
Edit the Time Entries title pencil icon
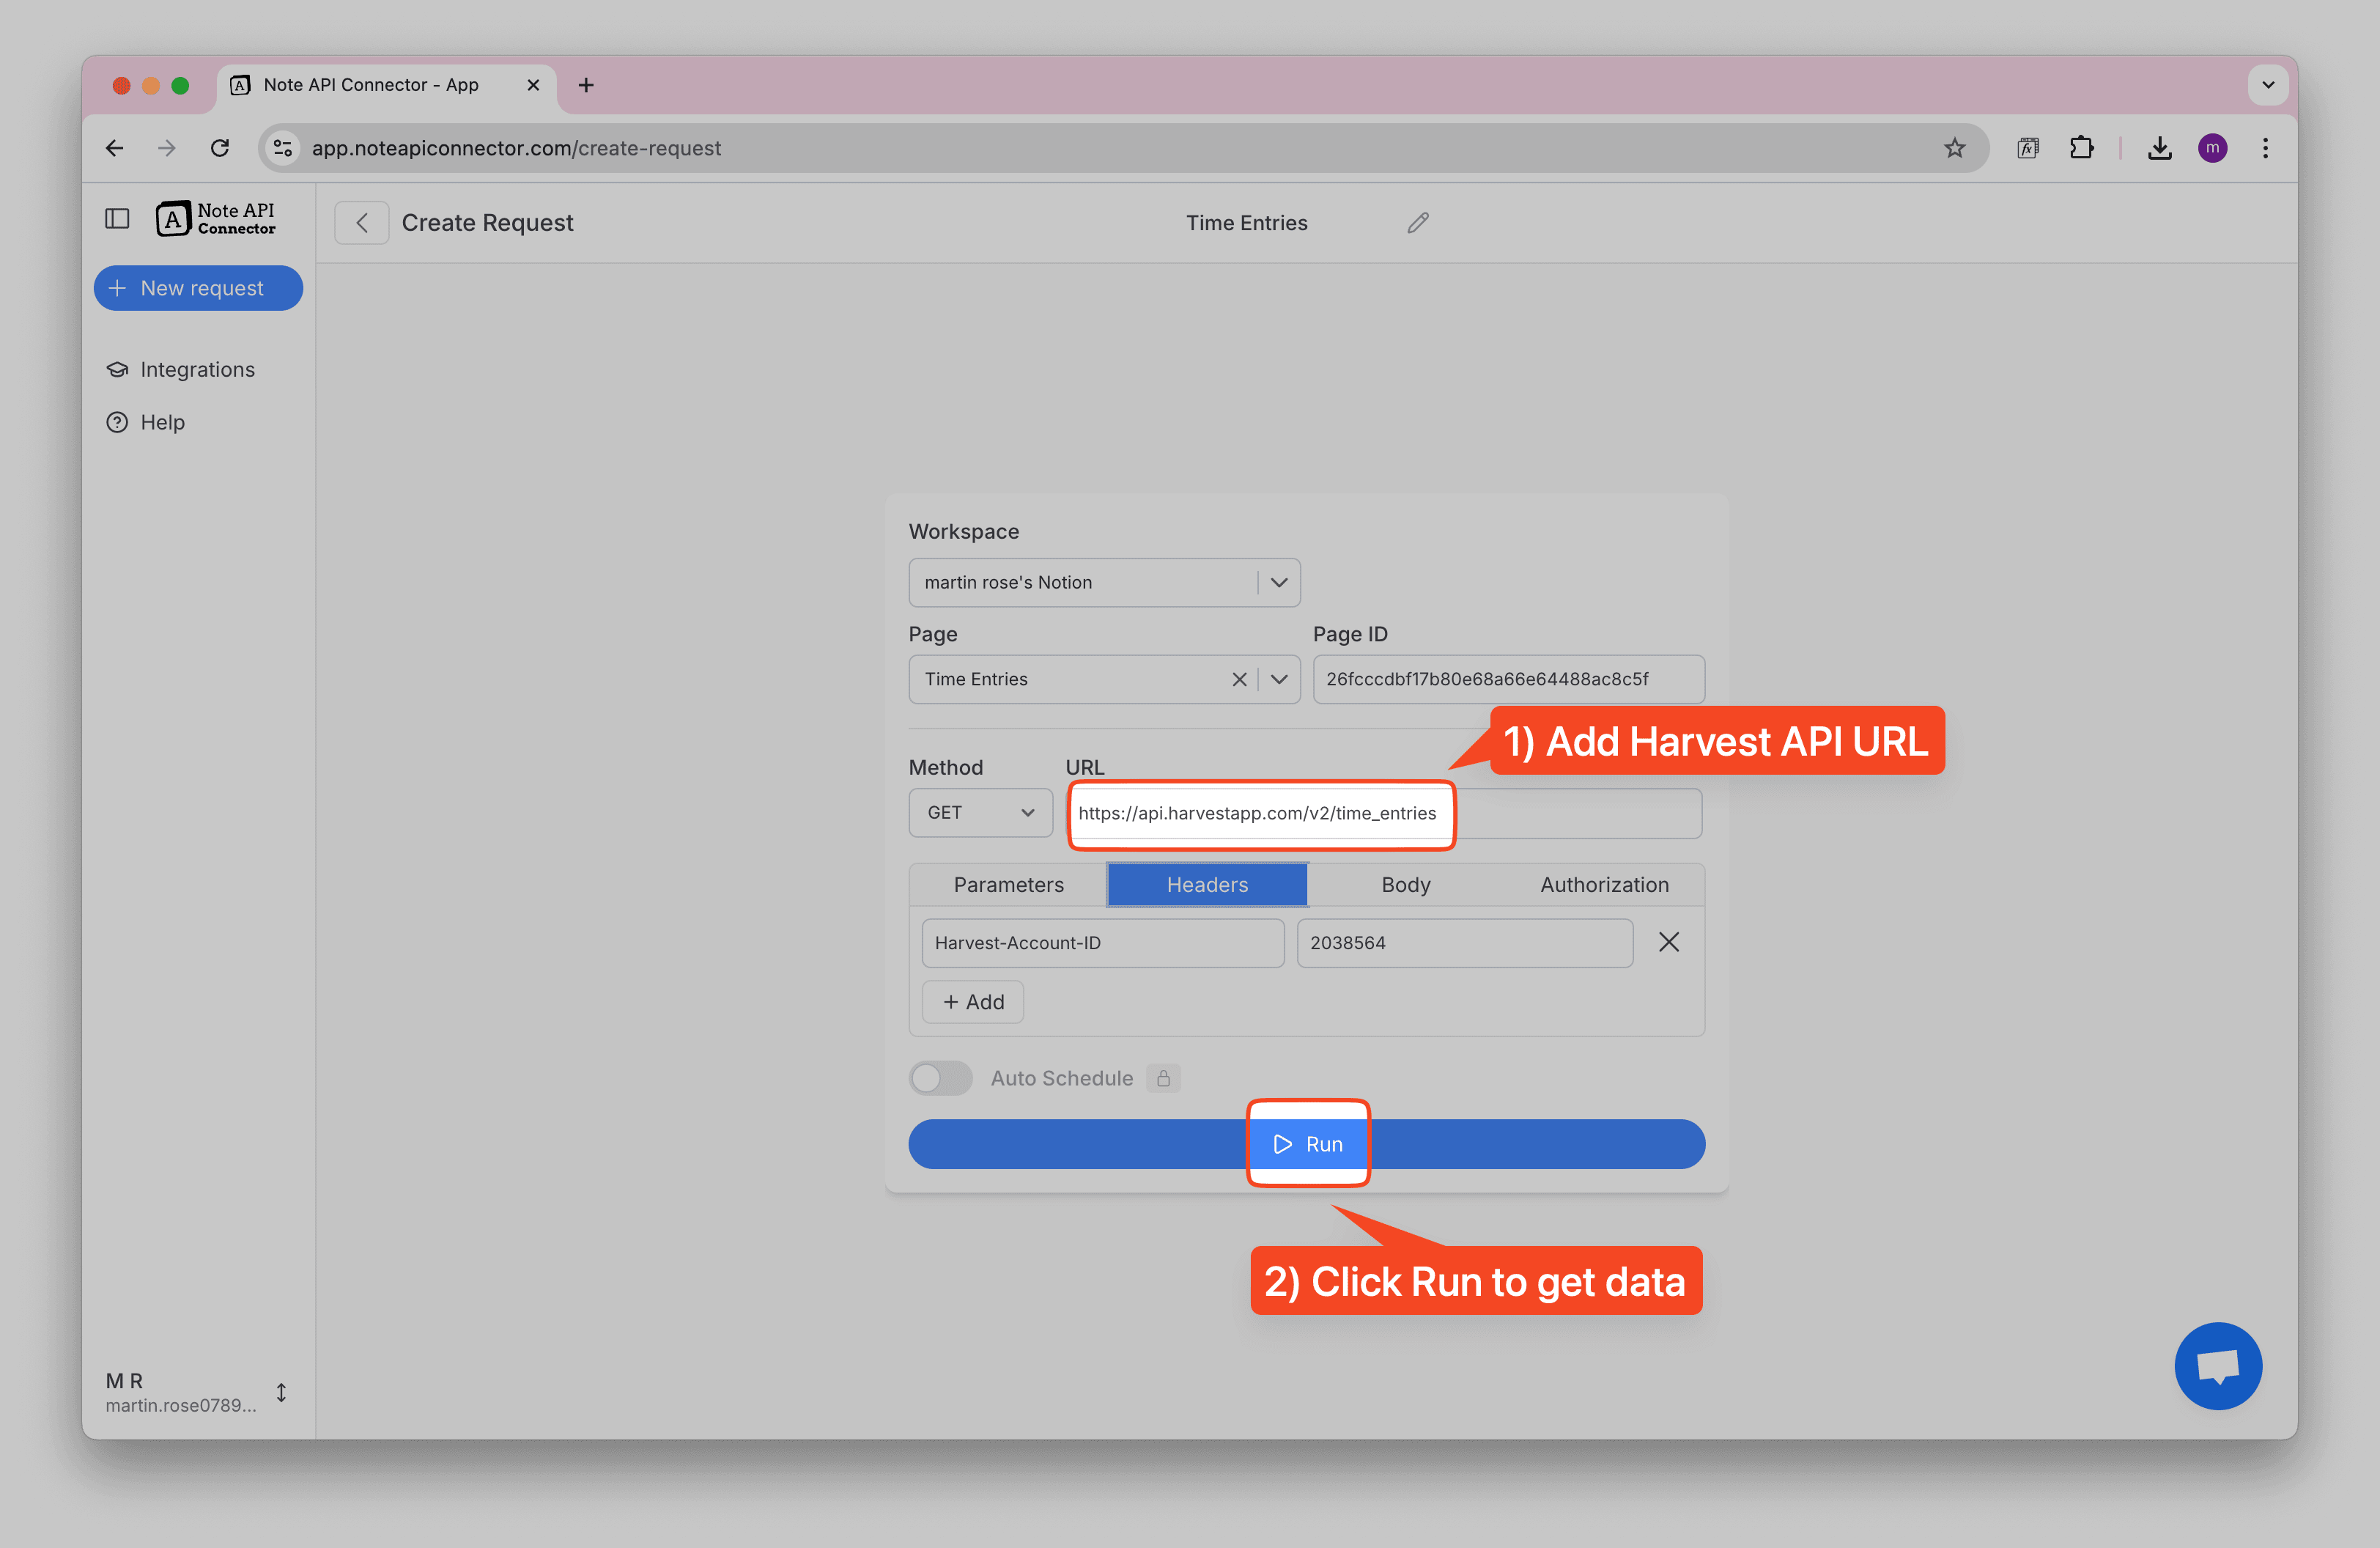(1418, 223)
